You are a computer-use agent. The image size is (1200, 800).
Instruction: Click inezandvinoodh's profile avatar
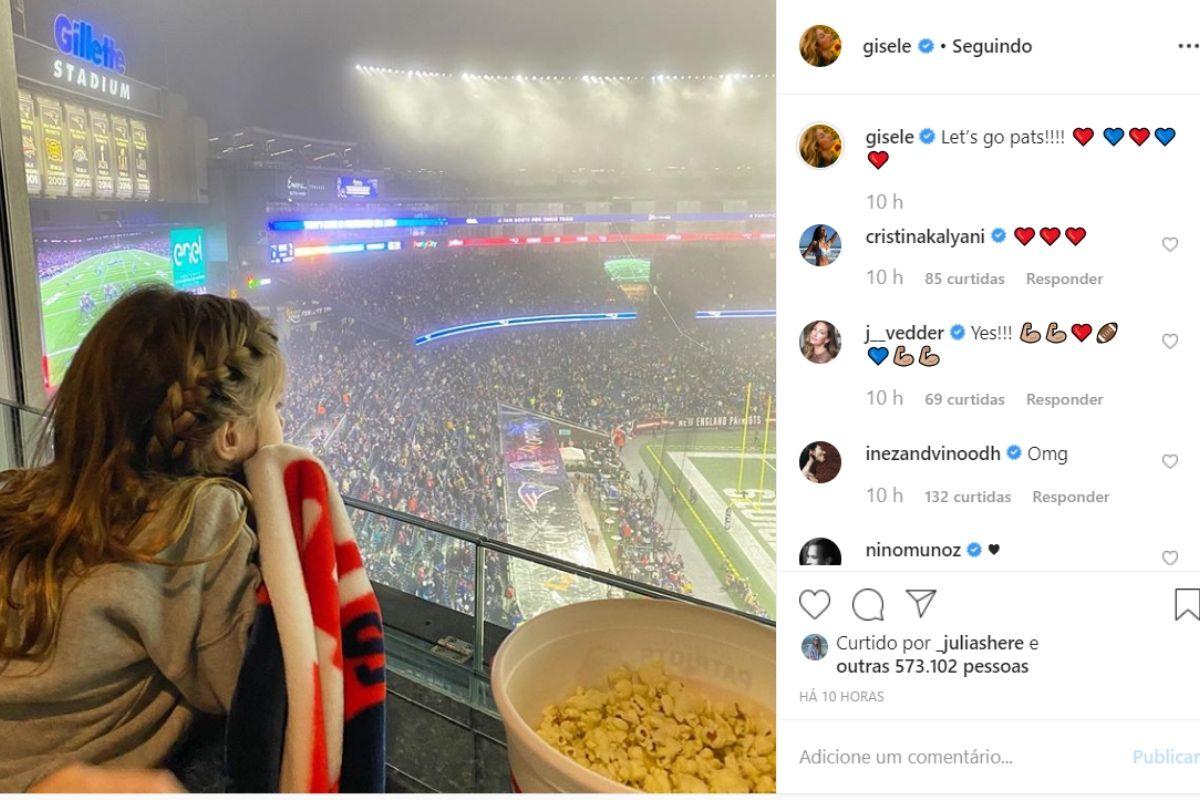(820, 462)
